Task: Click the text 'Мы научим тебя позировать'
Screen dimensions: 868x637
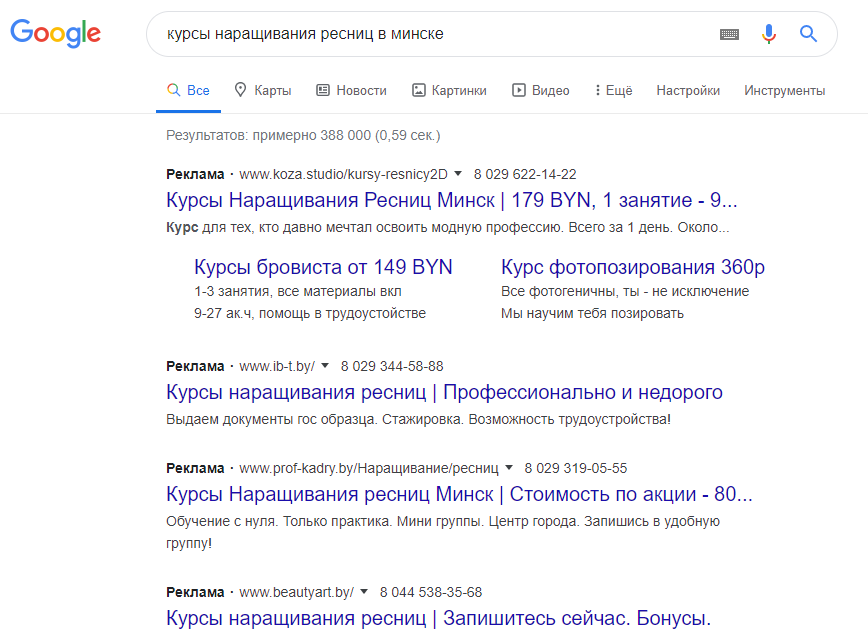Action: coord(592,313)
